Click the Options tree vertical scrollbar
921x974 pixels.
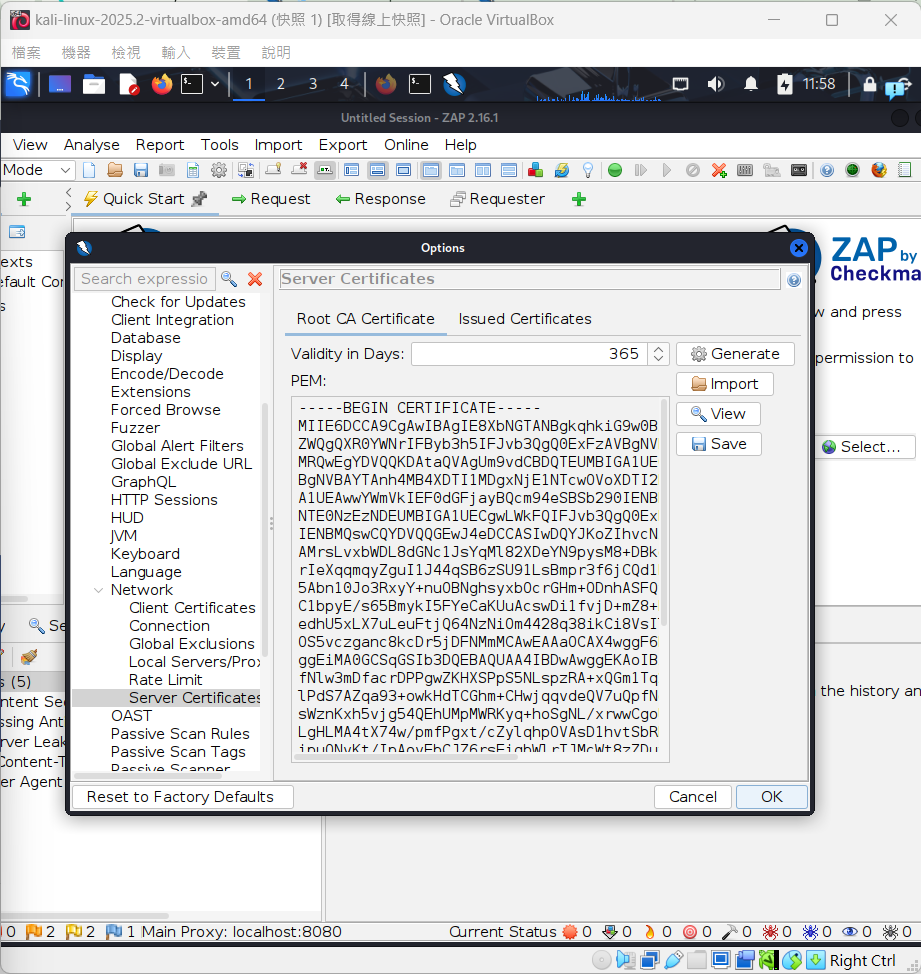click(265, 530)
